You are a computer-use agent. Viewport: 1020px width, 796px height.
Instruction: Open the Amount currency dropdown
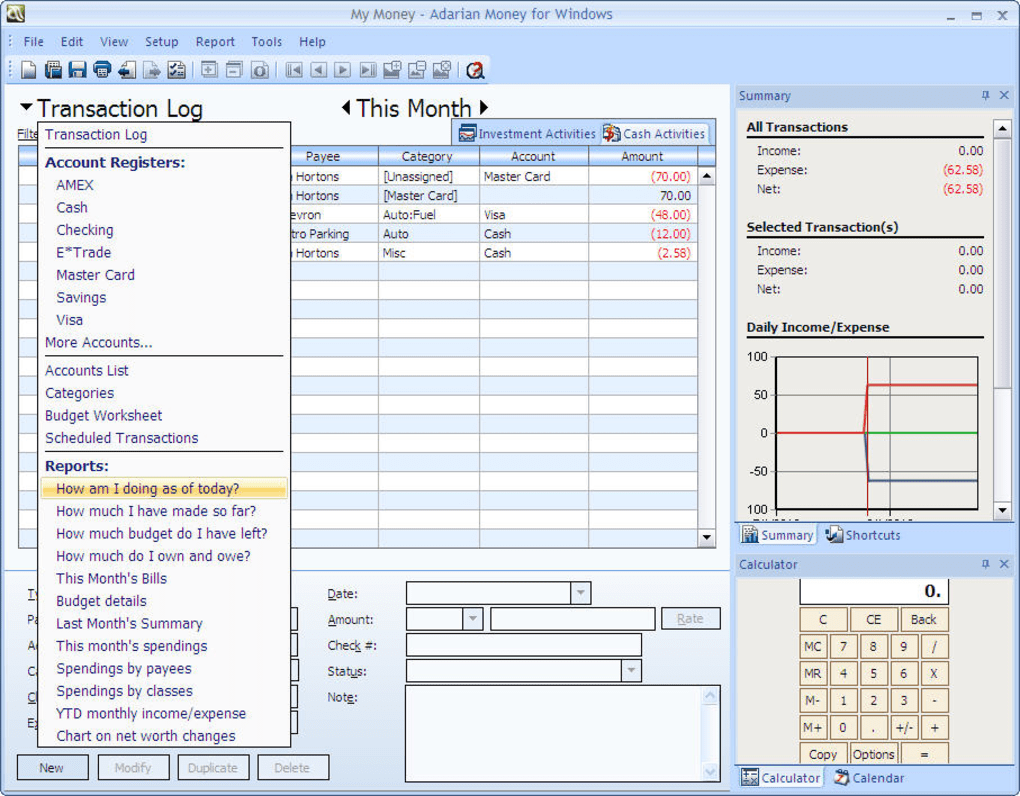click(472, 619)
